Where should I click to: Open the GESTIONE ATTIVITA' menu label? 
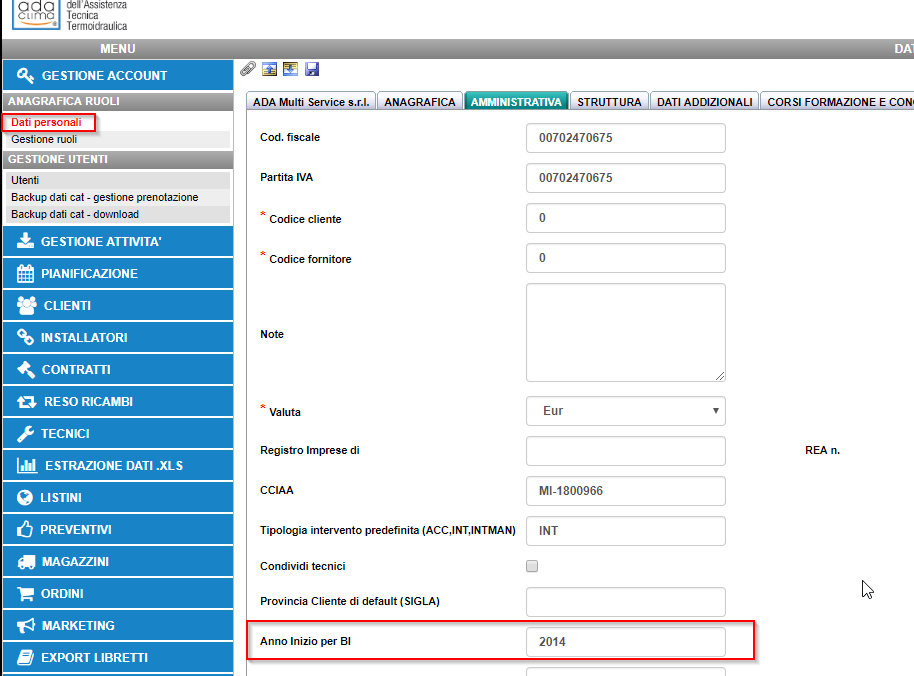tap(101, 241)
